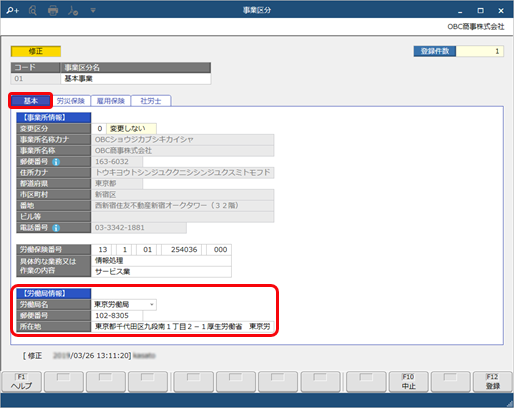Select the 東京労働局 combo box
This screenshot has height=408, width=514.
coord(124,304)
